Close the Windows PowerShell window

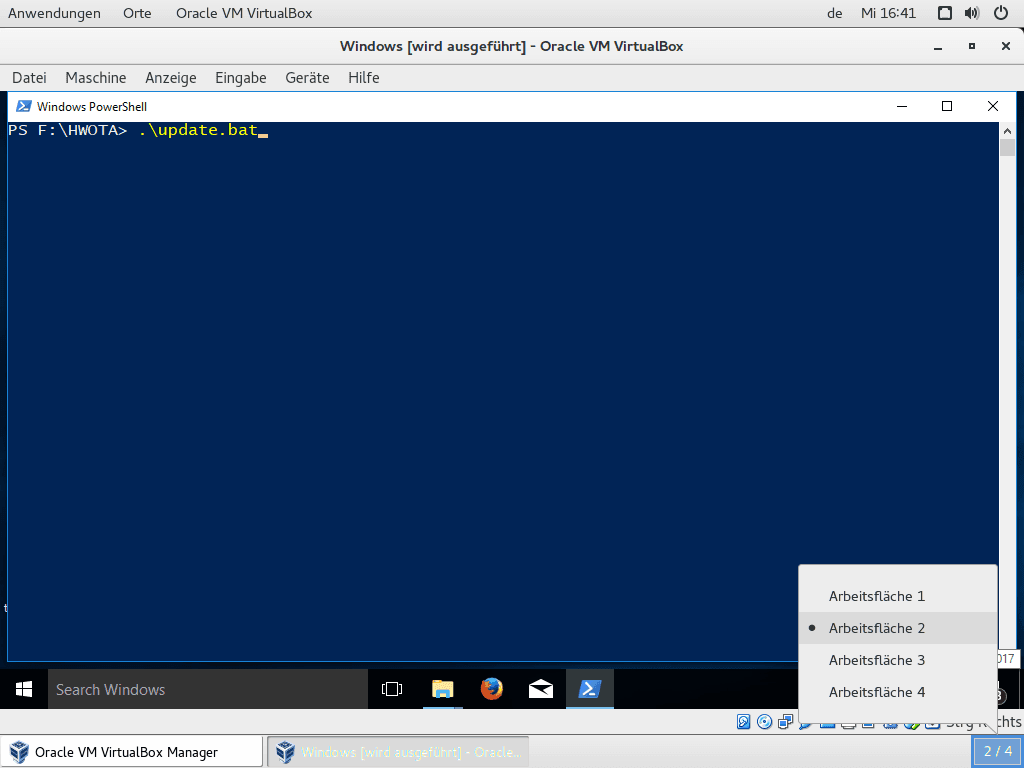point(993,106)
